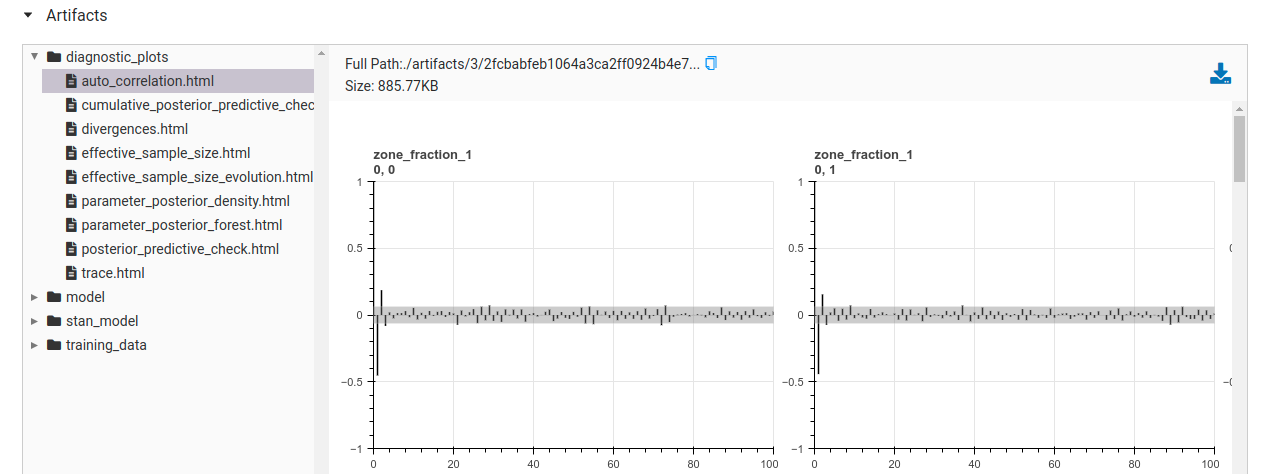Click the Size: 885.77KB text
1264x474 pixels.
pyautogui.click(x=391, y=86)
